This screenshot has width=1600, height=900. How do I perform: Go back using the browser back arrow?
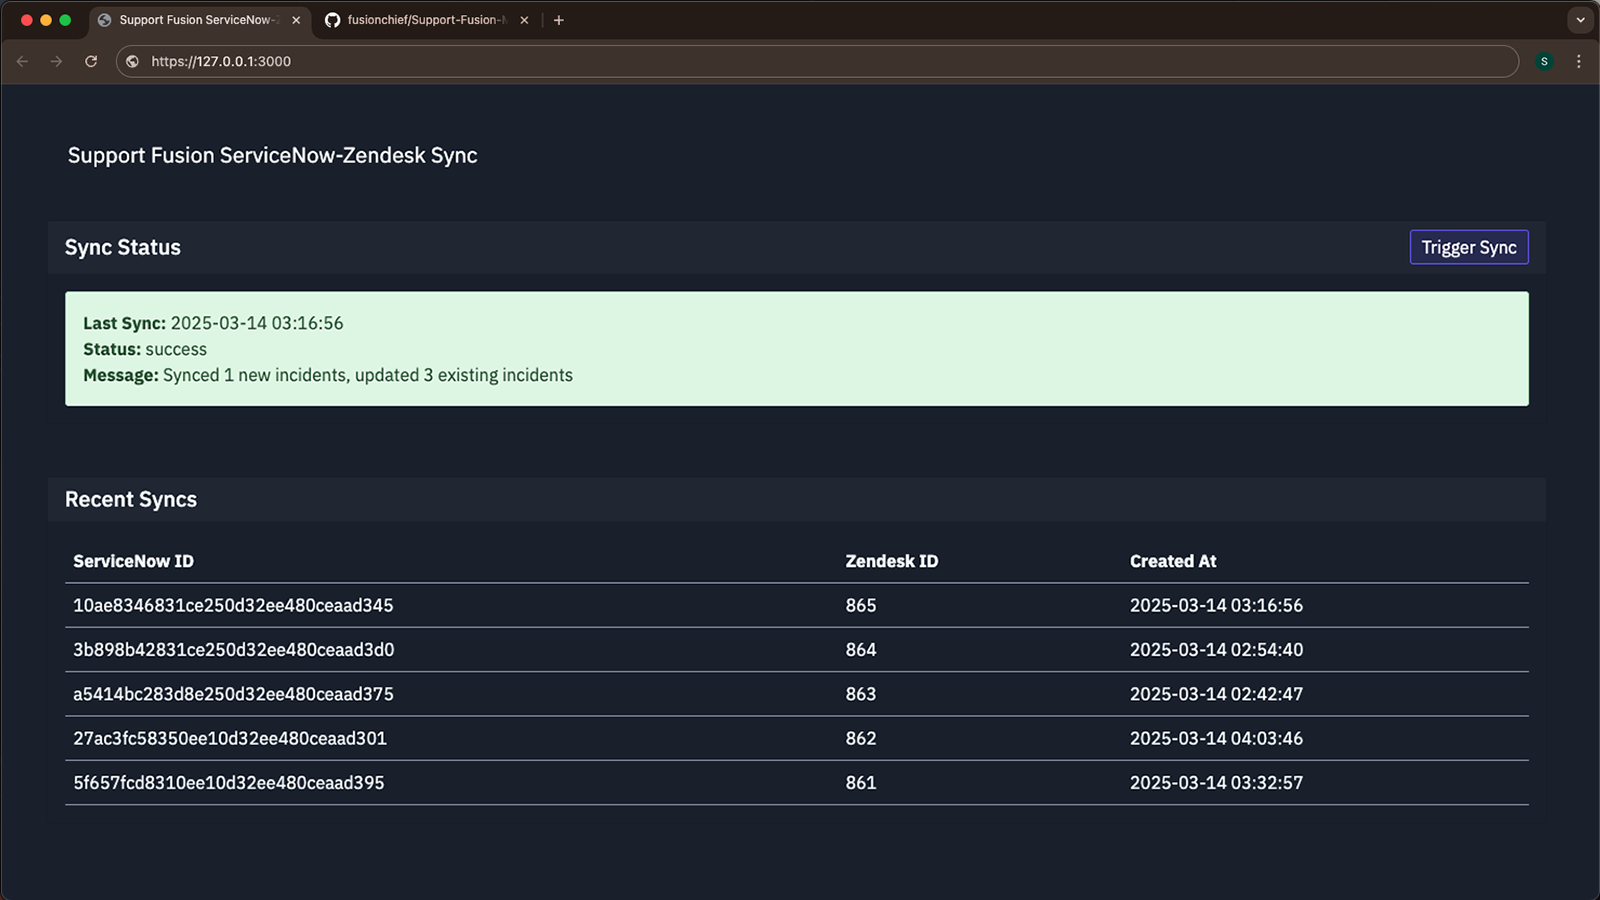pyautogui.click(x=23, y=61)
